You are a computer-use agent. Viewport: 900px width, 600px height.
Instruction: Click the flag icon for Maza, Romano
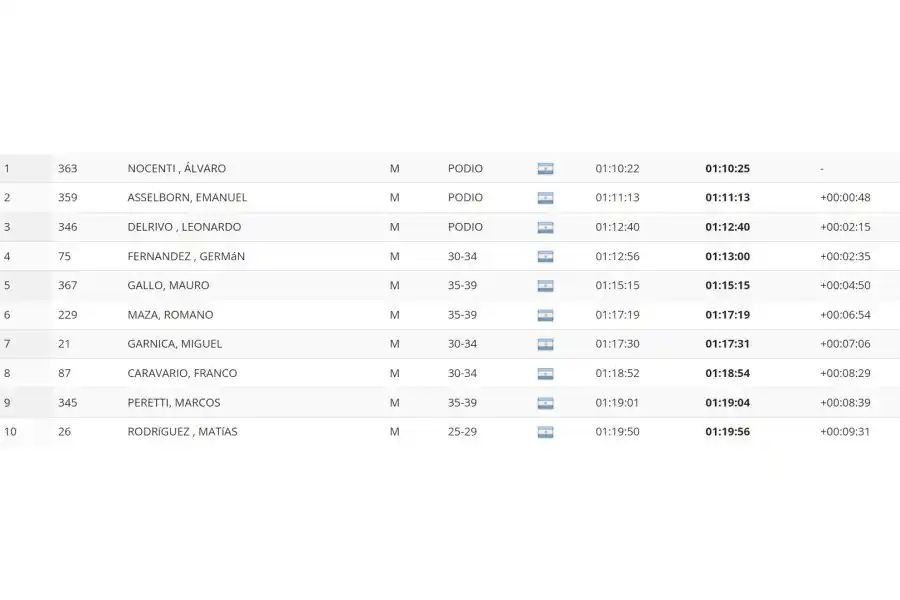point(545,315)
